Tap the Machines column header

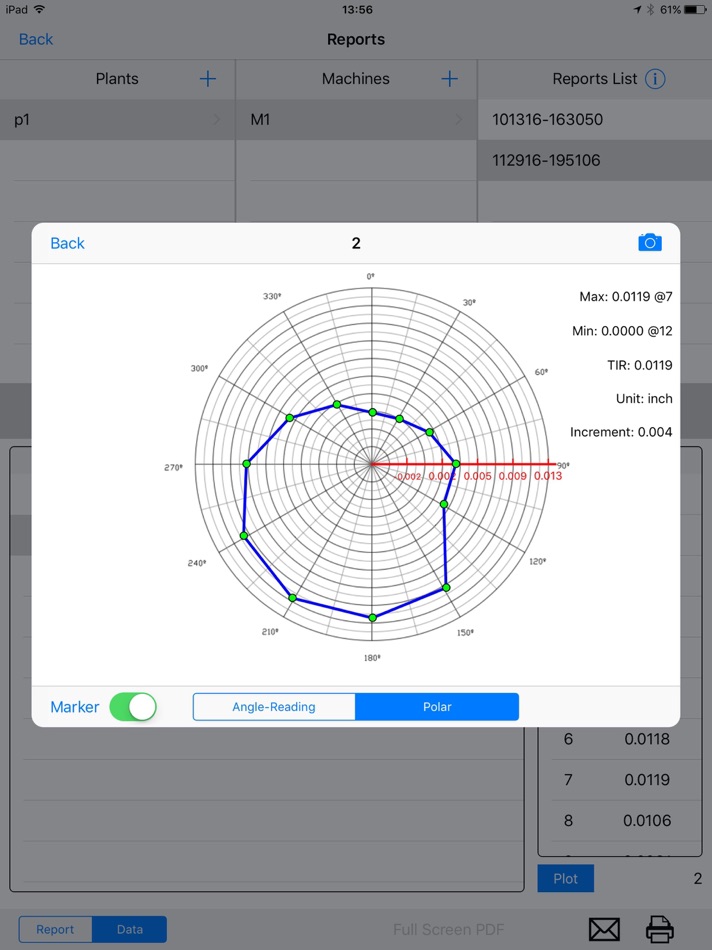pyautogui.click(x=356, y=79)
